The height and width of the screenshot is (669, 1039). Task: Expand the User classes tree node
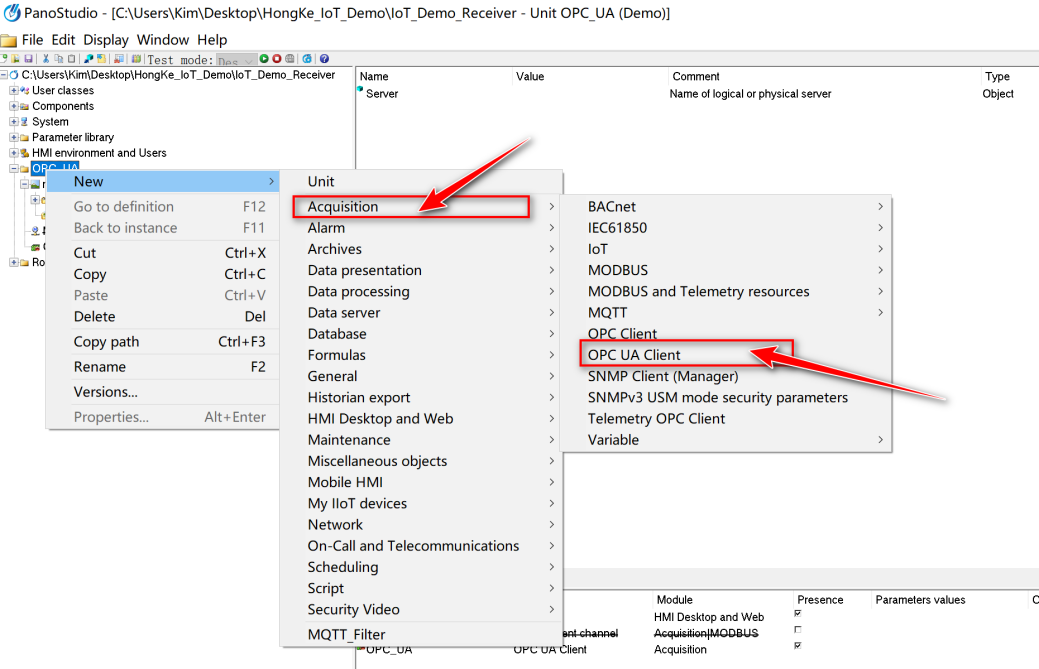point(13,90)
